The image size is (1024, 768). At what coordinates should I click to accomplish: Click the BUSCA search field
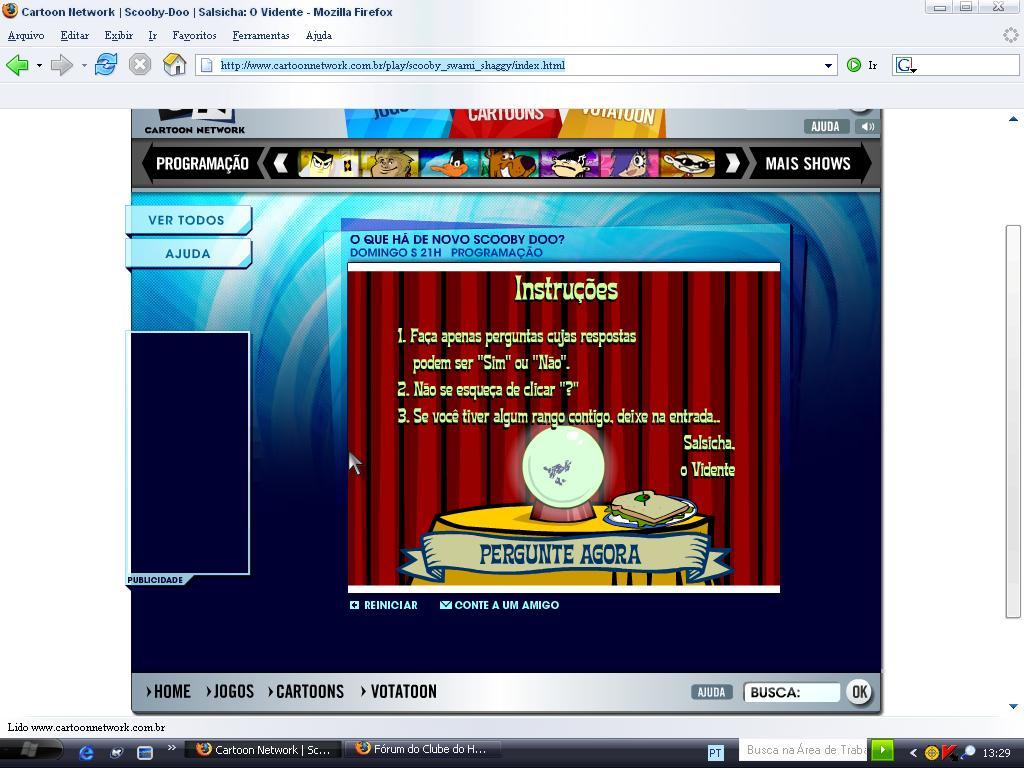792,692
